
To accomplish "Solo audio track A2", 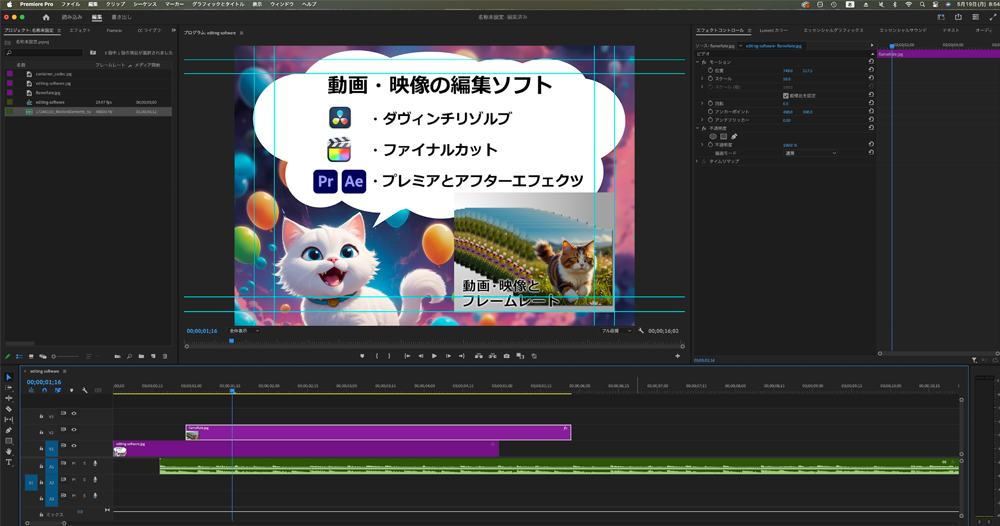I will [x=84, y=479].
